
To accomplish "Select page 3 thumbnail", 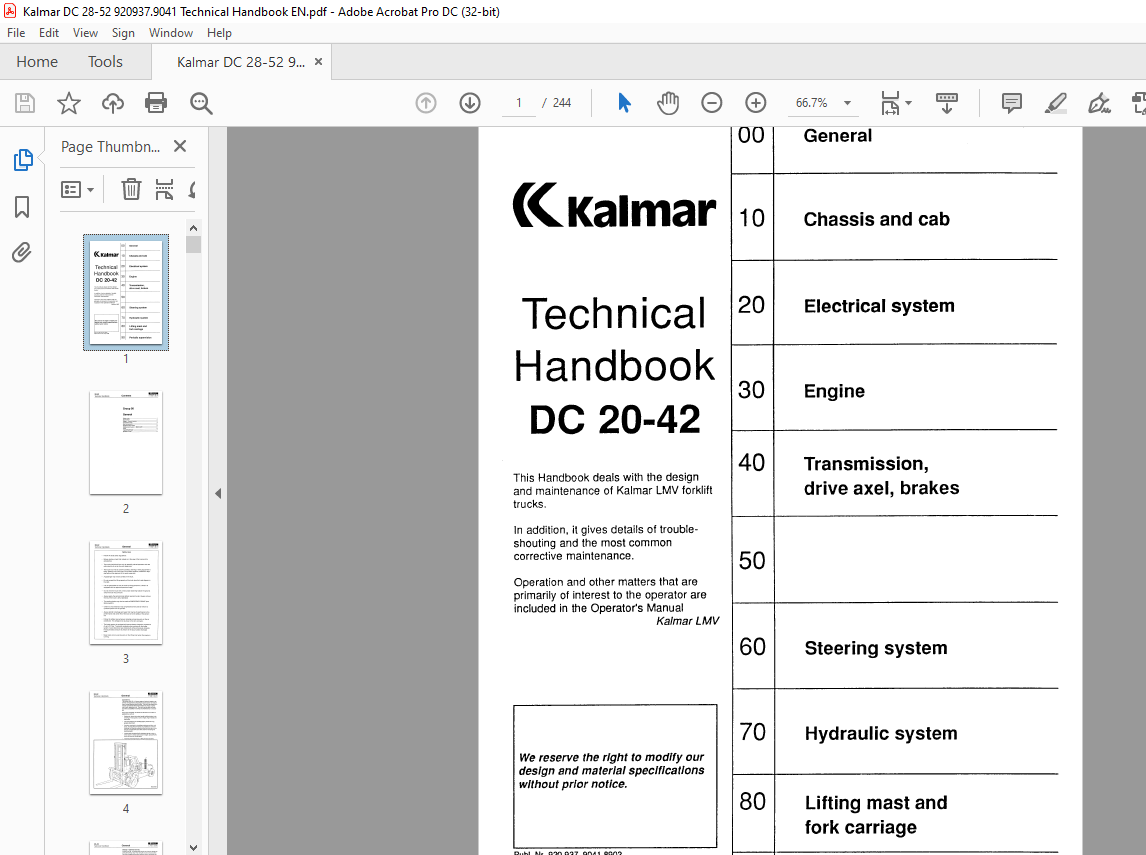I will [x=126, y=593].
